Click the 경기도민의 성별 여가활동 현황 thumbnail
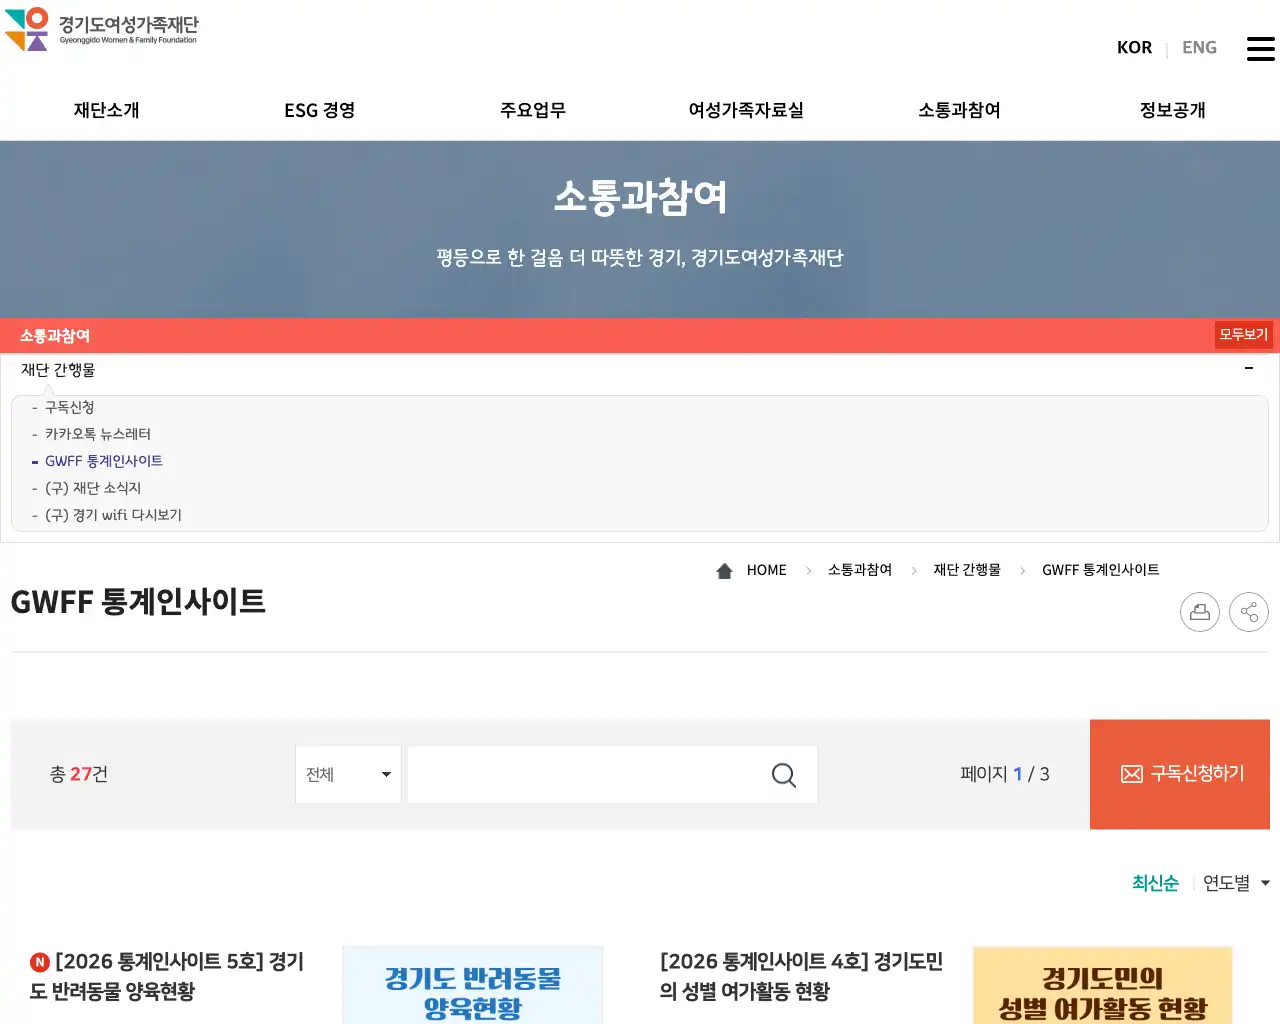This screenshot has height=1024, width=1280. coord(1103,985)
